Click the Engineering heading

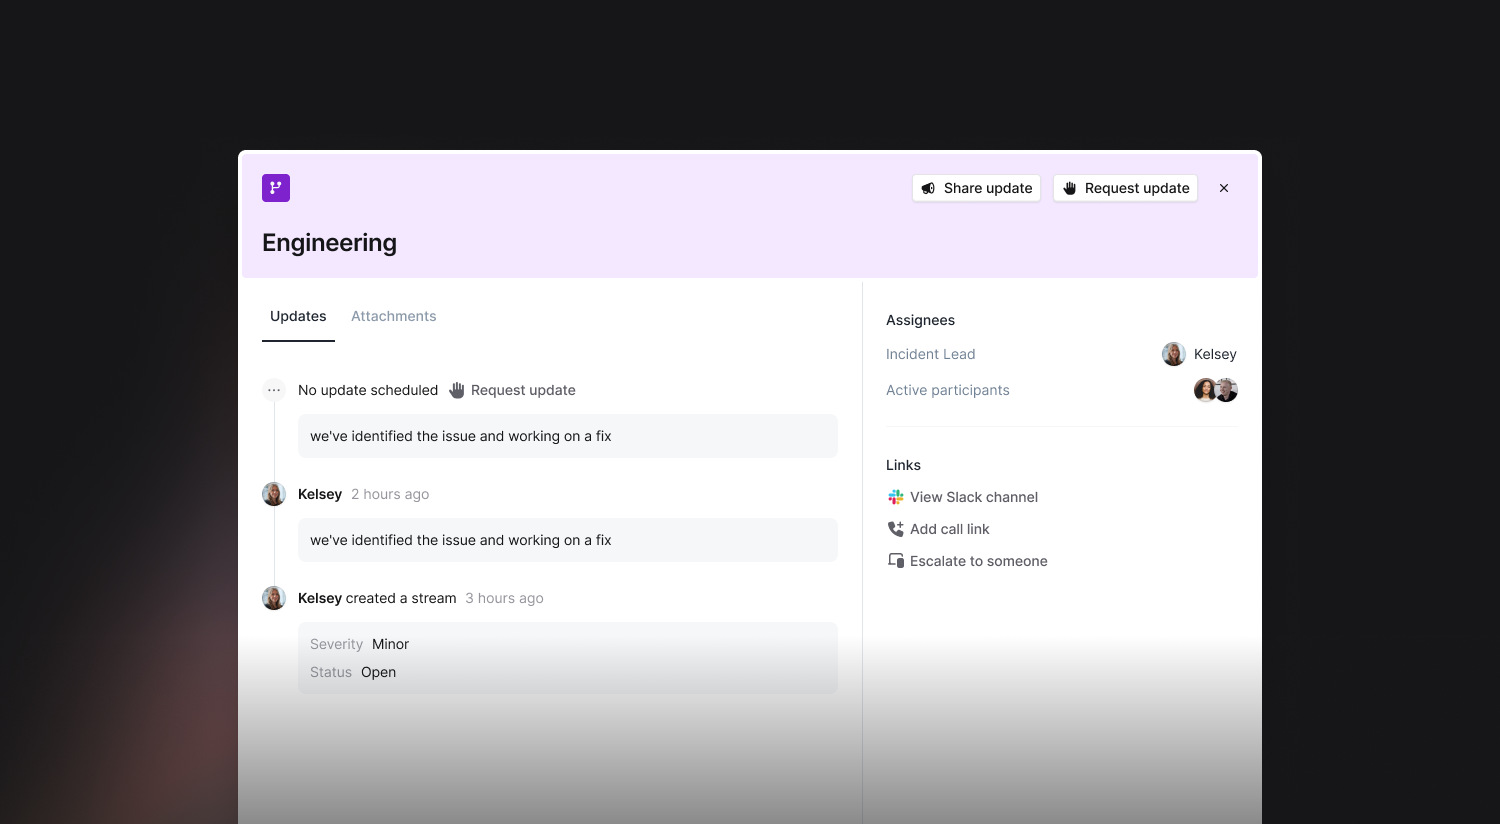[330, 243]
